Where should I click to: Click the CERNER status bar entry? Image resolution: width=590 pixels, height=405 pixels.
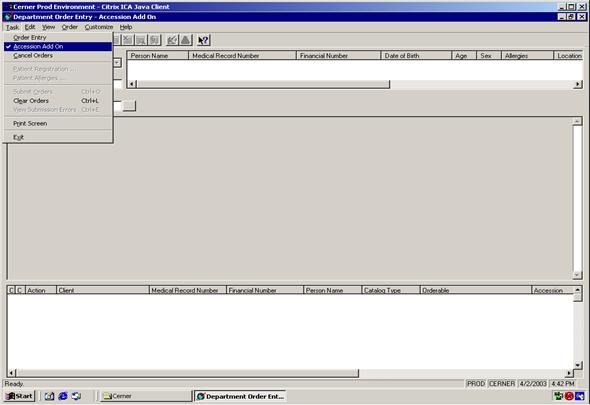coord(502,384)
